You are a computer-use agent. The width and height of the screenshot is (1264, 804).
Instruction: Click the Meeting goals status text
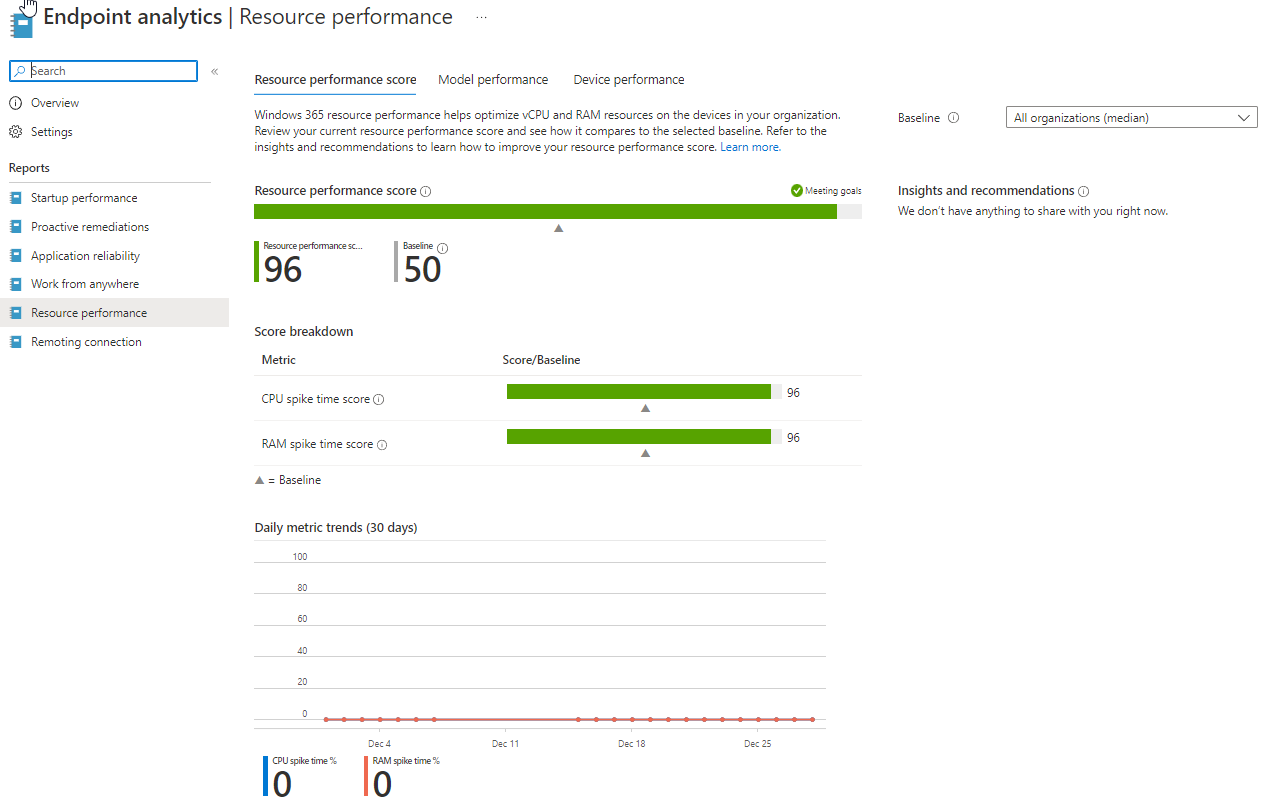point(833,191)
